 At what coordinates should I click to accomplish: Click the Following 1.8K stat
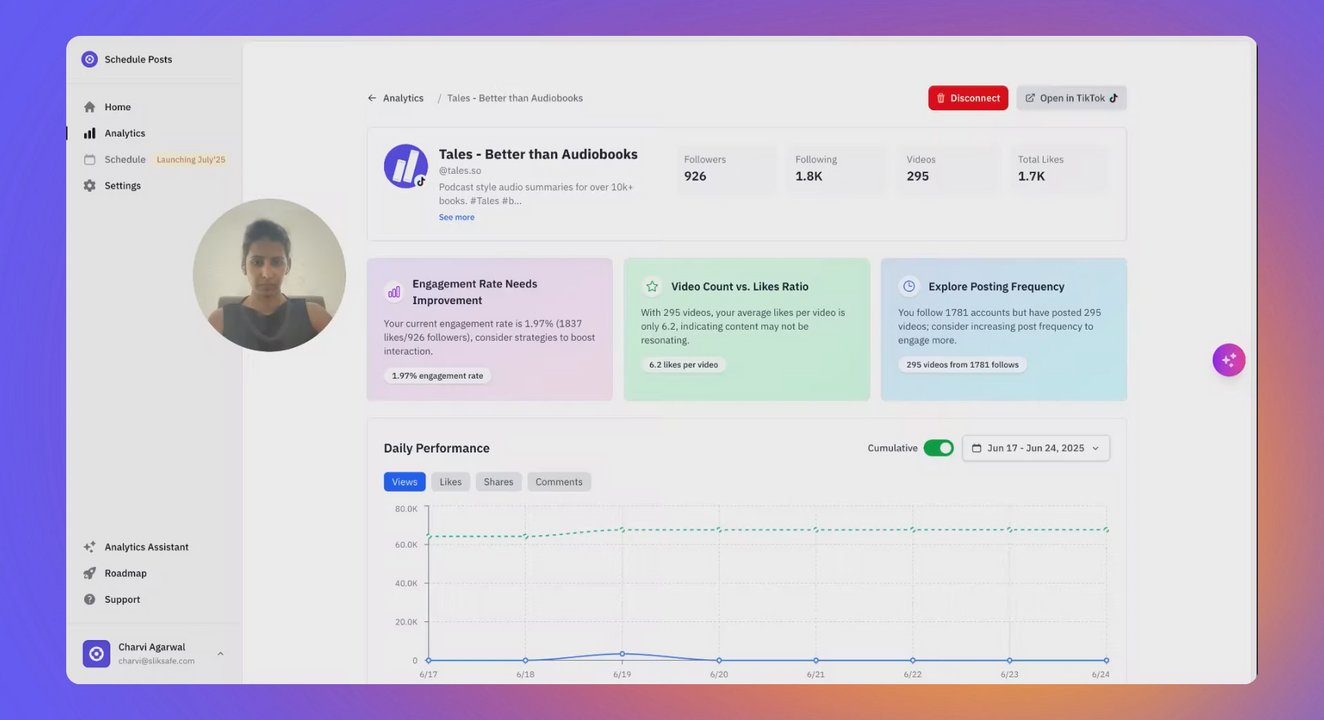click(836, 168)
